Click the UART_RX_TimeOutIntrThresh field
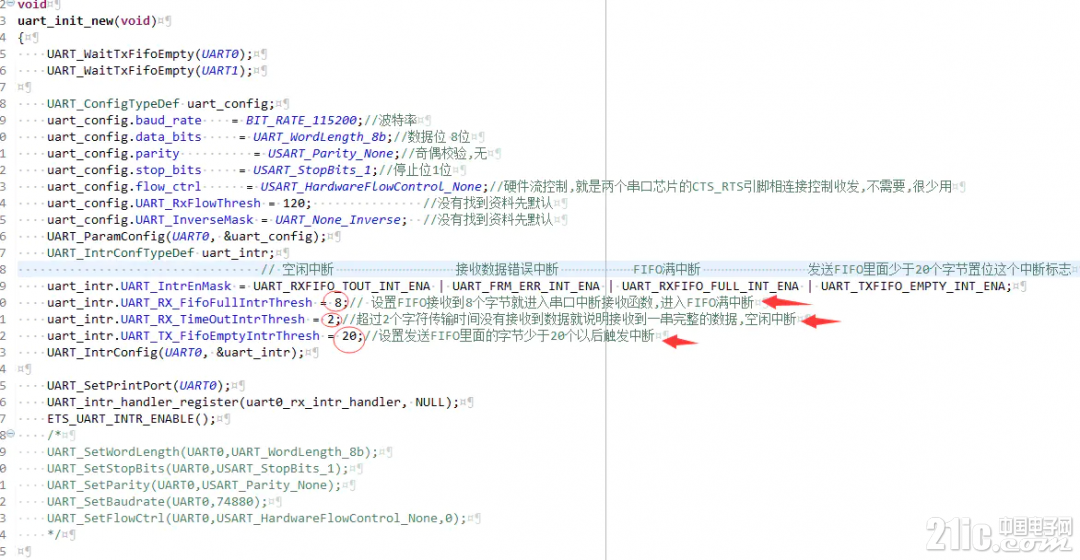This screenshot has width=1080, height=560. (x=212, y=318)
